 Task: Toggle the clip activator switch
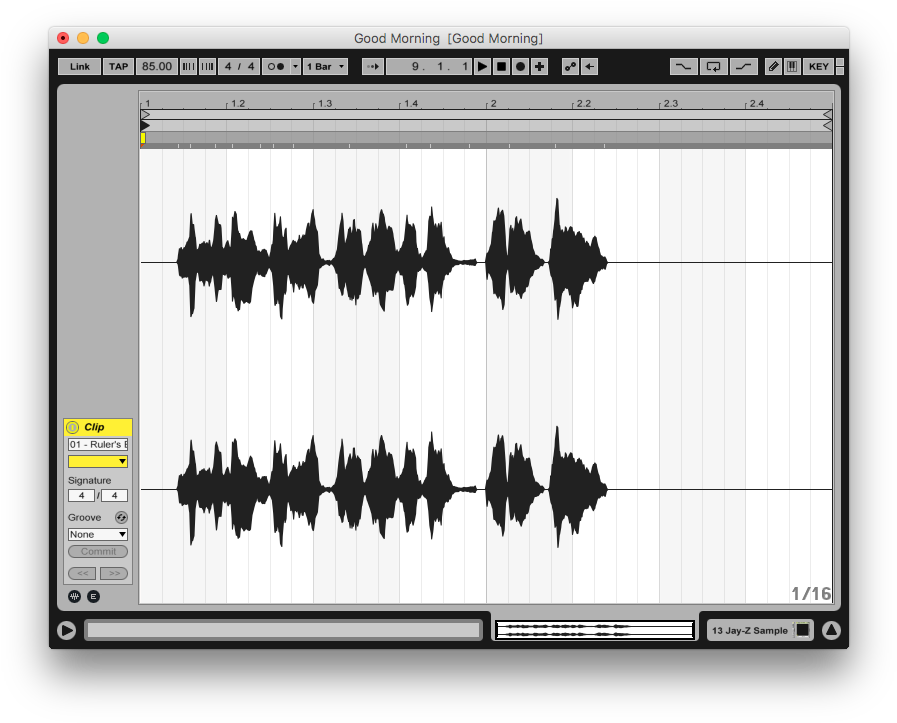click(71, 427)
